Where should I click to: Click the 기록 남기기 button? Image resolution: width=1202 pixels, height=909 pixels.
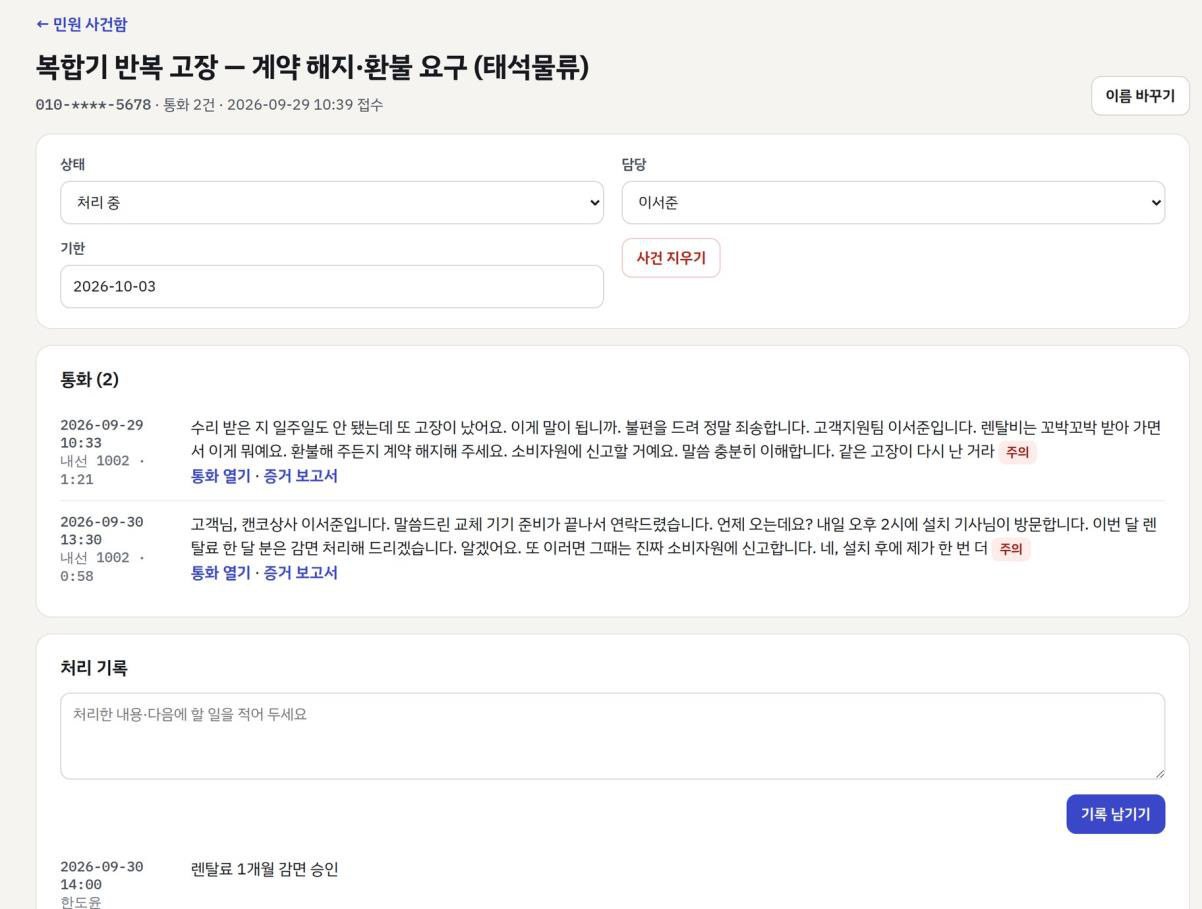pyautogui.click(x=1116, y=814)
